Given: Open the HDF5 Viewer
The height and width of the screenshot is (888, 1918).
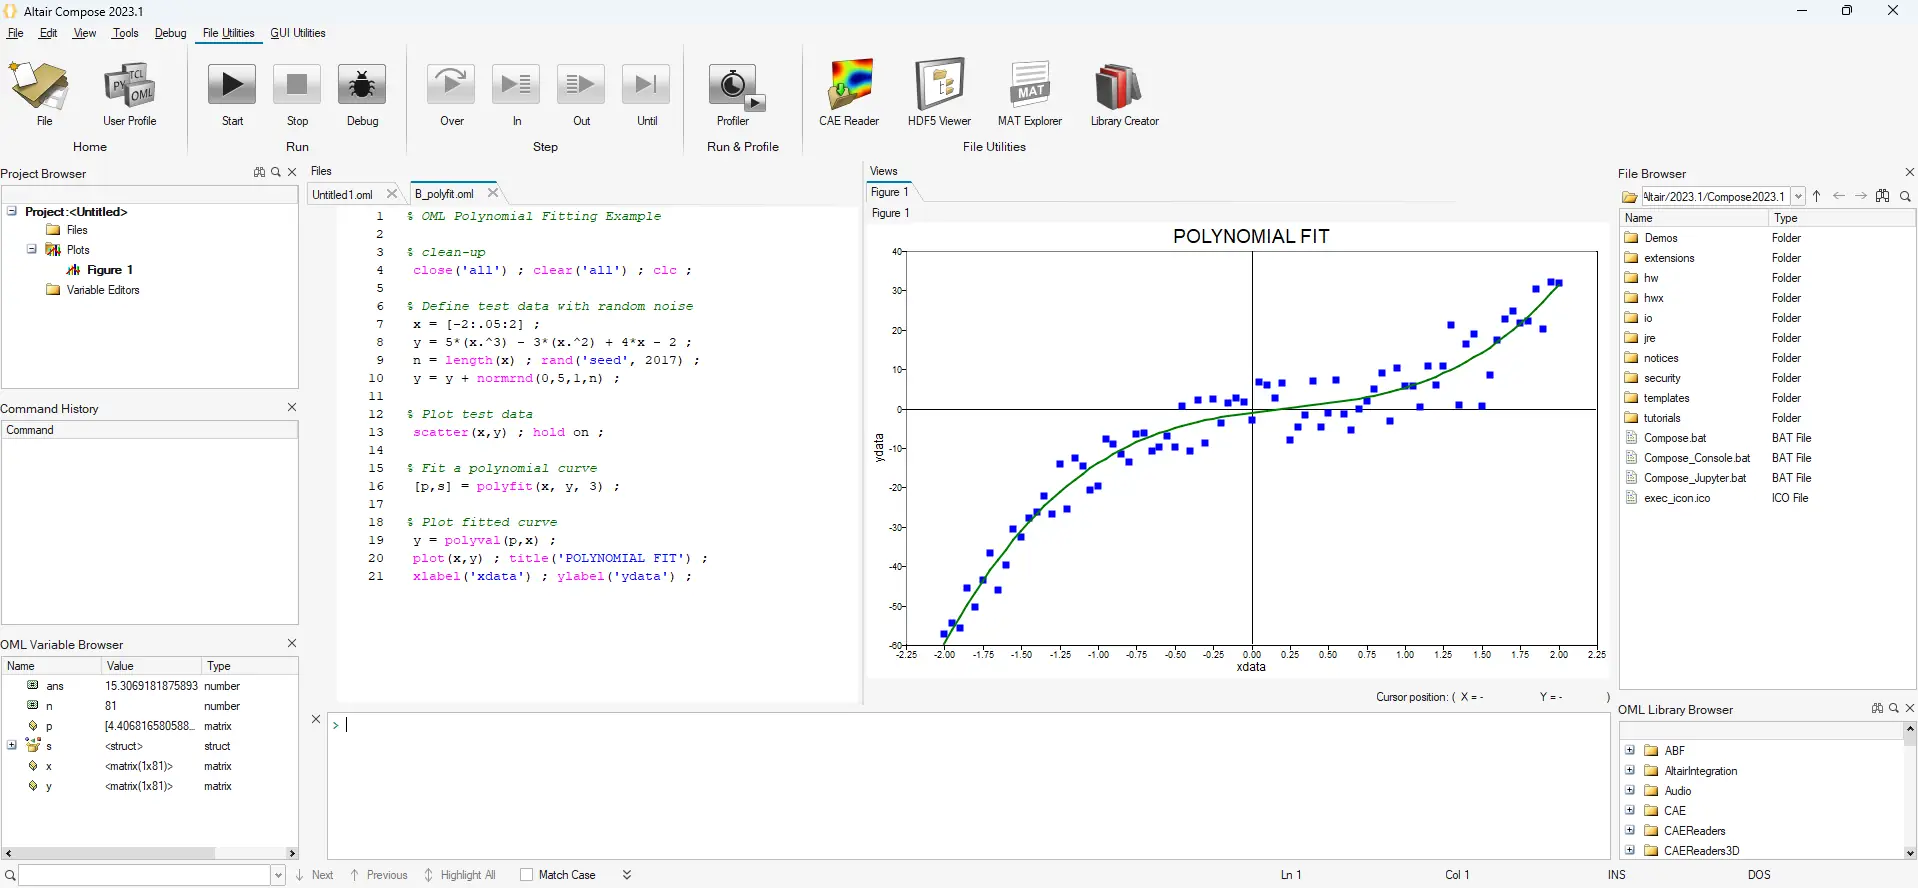Looking at the screenshot, I should coord(939,85).
